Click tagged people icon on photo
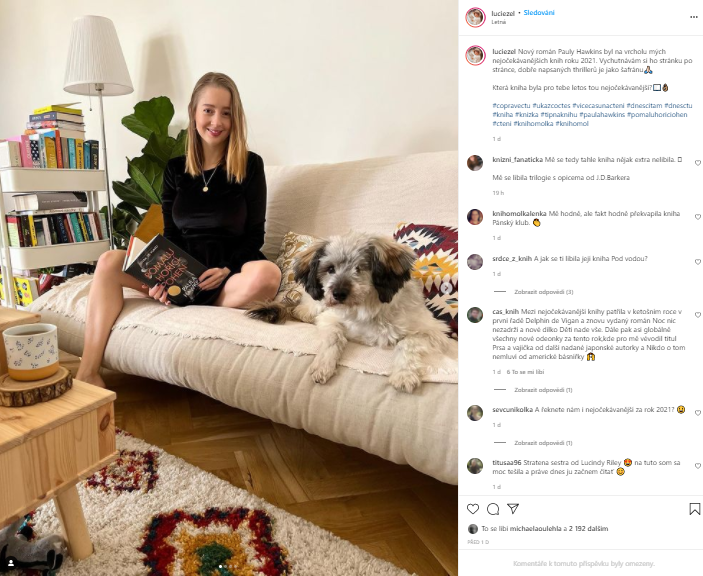The width and height of the screenshot is (703, 576). coord(11,563)
